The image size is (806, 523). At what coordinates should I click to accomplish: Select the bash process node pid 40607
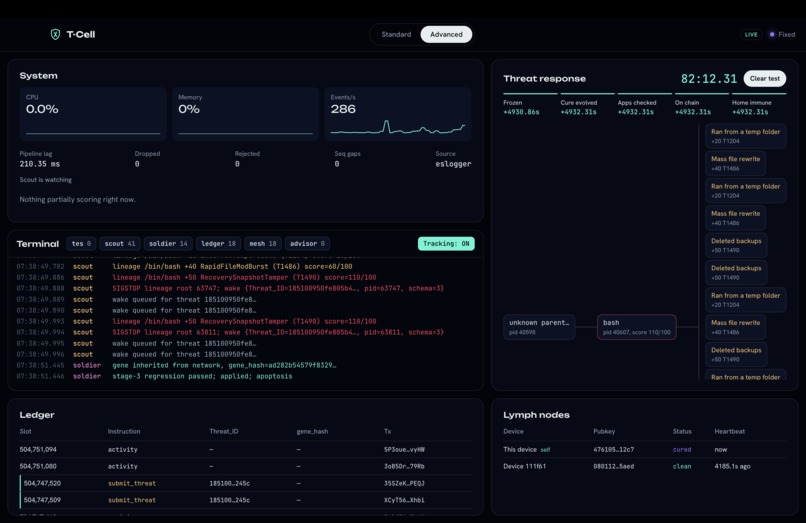pyautogui.click(x=636, y=327)
